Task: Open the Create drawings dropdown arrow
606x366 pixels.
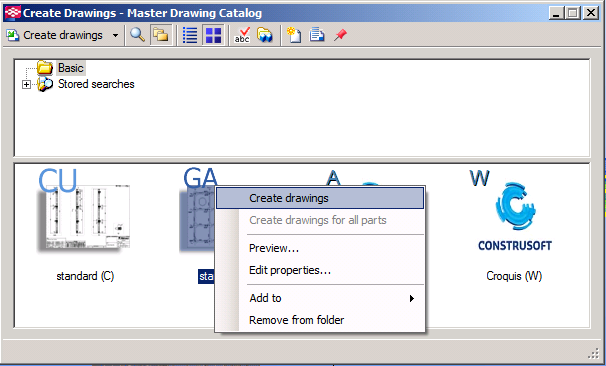Action: 115,36
